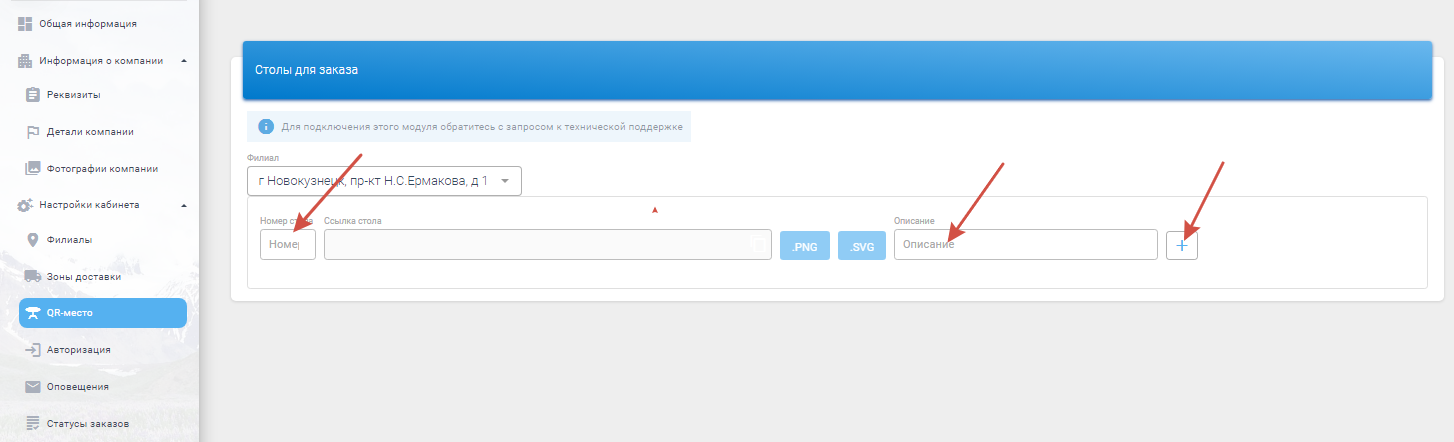Download the QR code as .SVG
The image size is (1454, 442).
861,245
